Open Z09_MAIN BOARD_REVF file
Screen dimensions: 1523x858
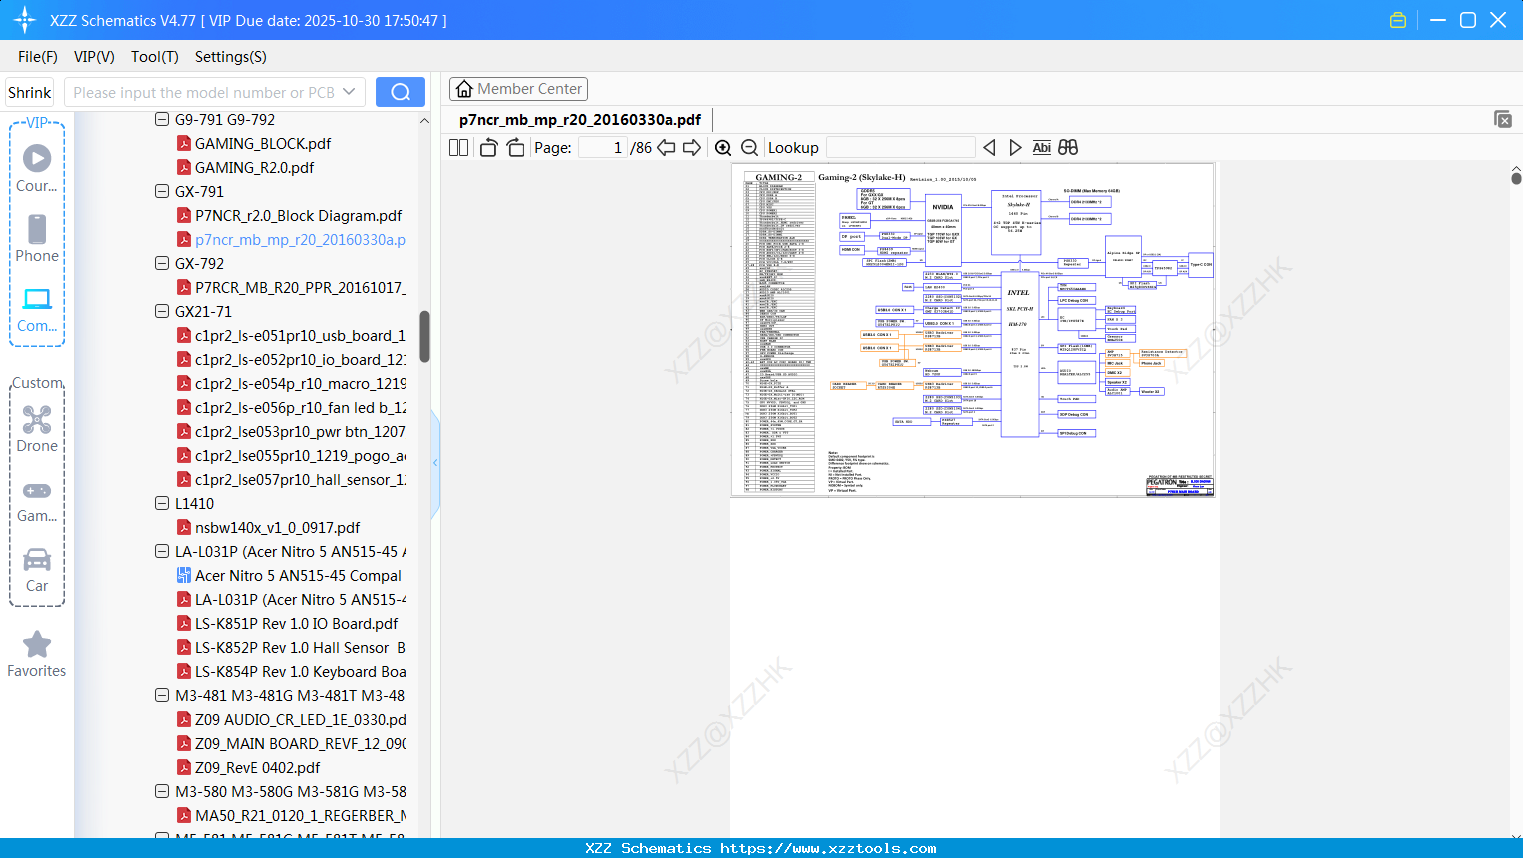(x=300, y=743)
